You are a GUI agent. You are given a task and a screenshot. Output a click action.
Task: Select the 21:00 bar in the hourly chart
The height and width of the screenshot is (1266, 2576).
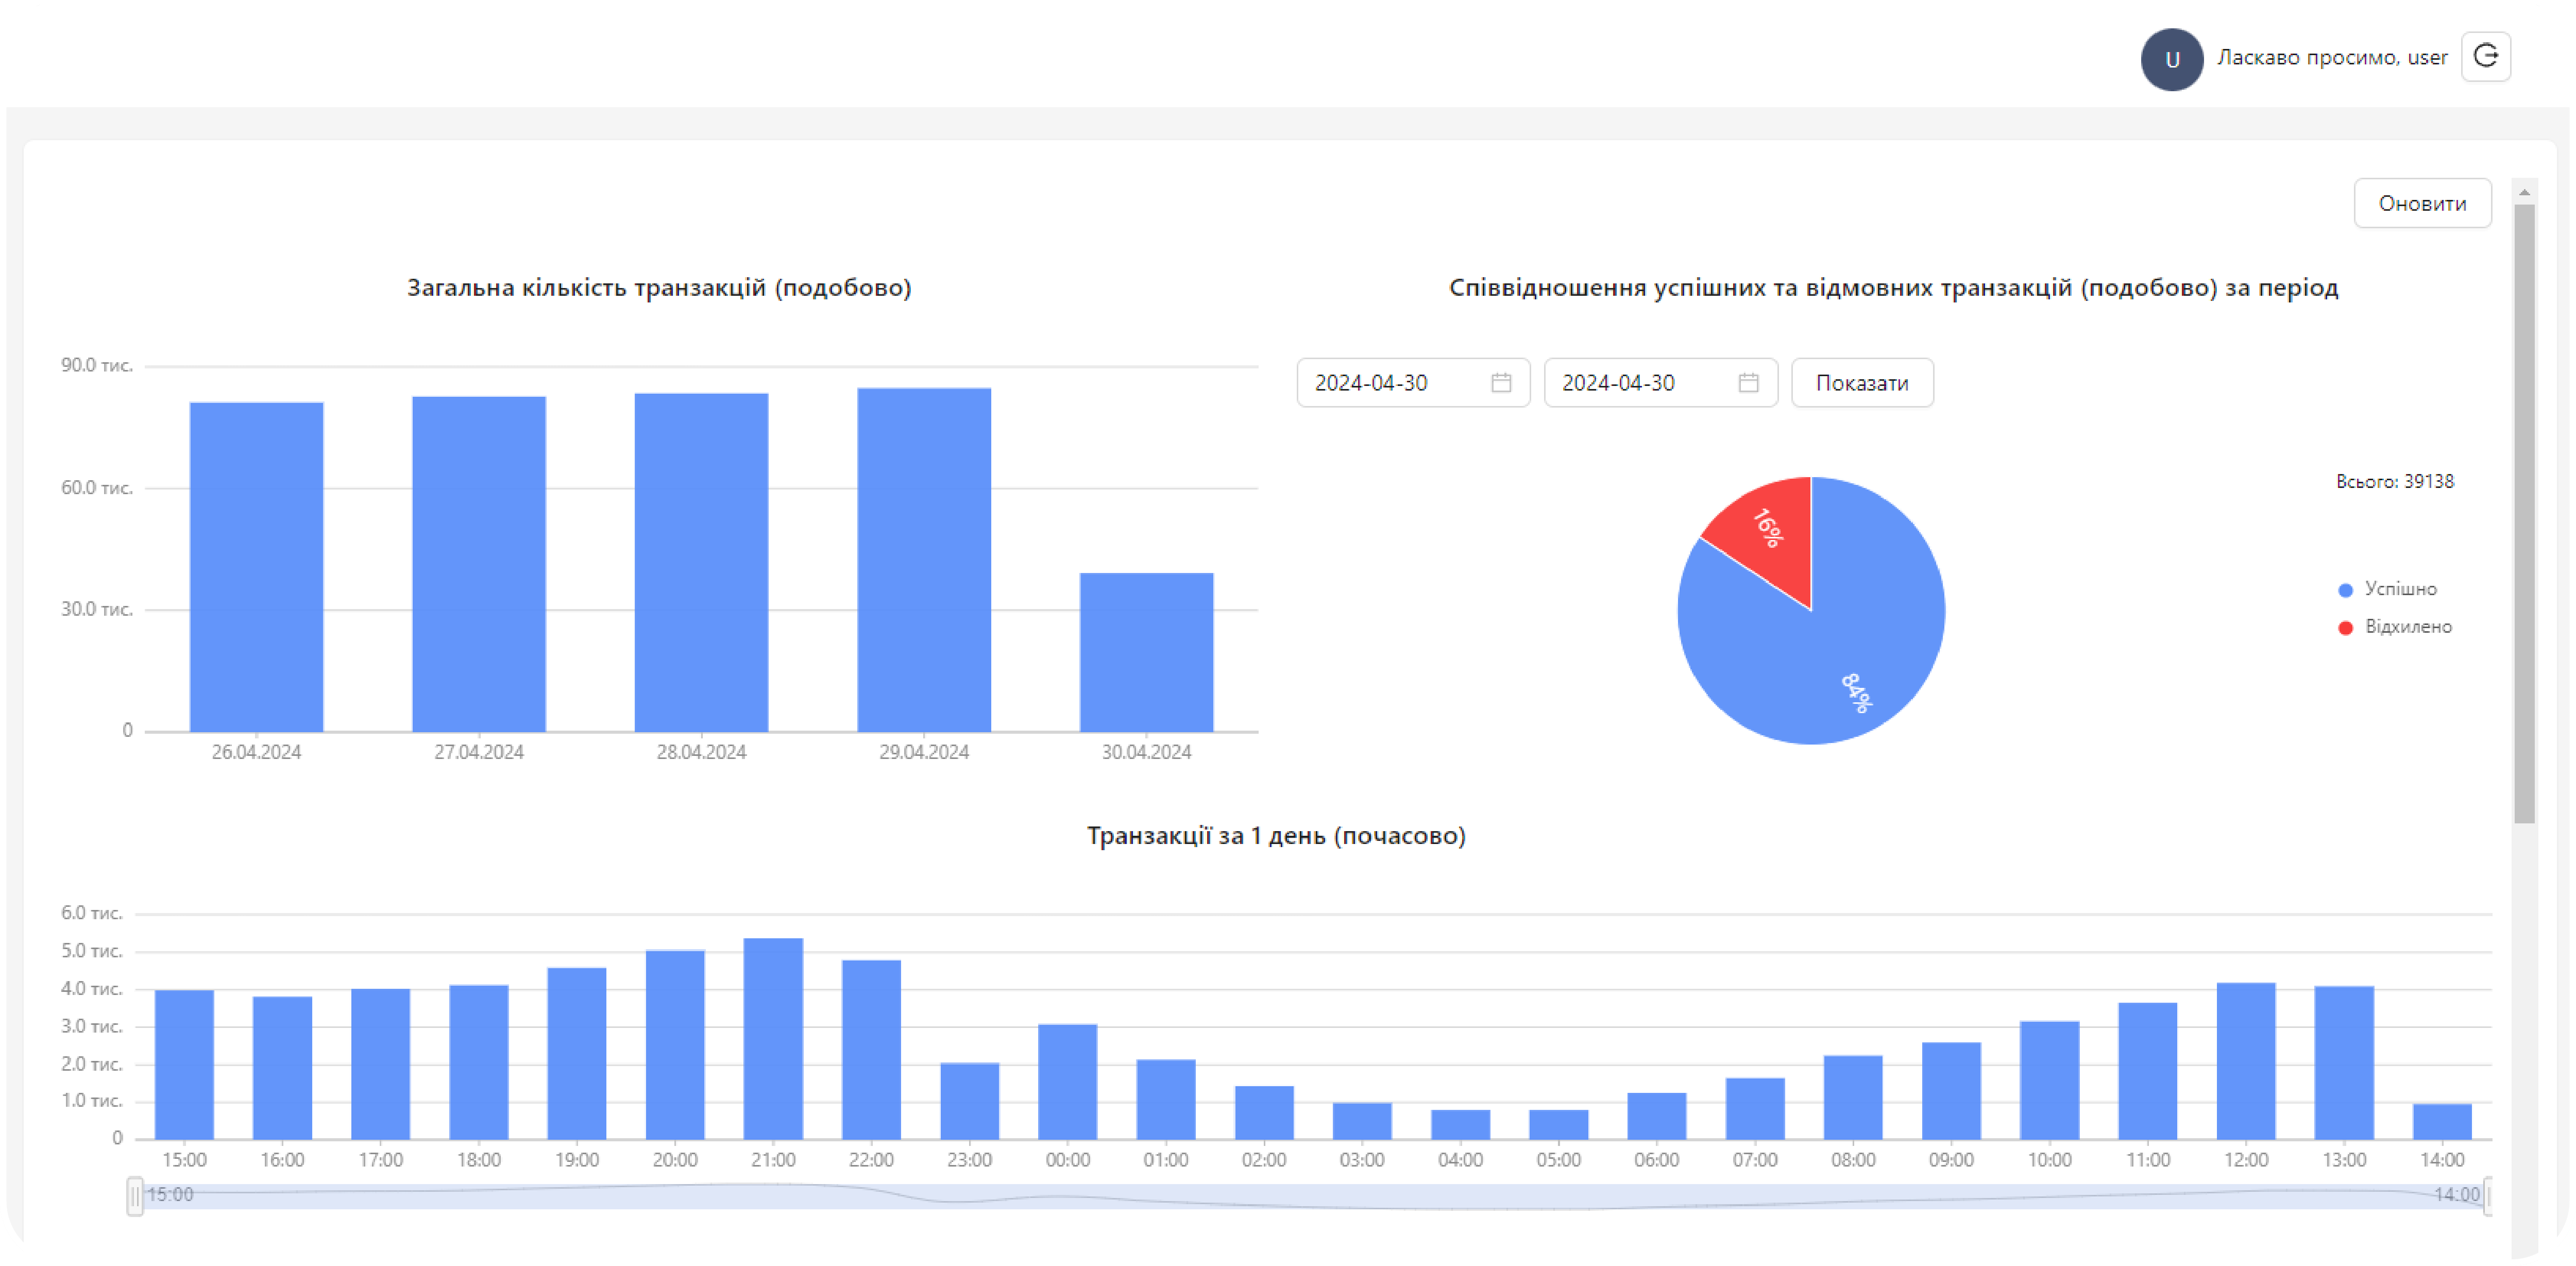[773, 1040]
